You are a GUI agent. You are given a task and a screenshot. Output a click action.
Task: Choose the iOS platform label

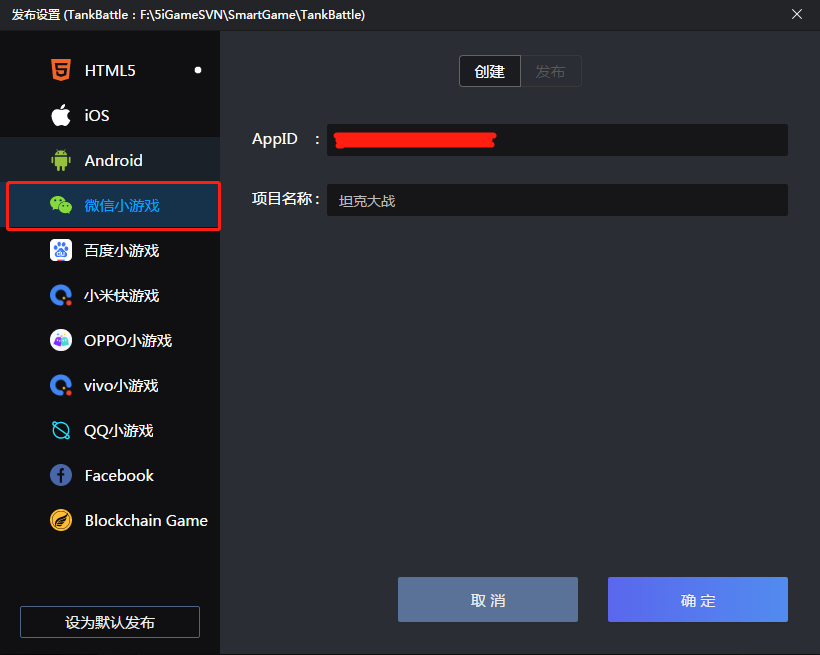pos(97,116)
